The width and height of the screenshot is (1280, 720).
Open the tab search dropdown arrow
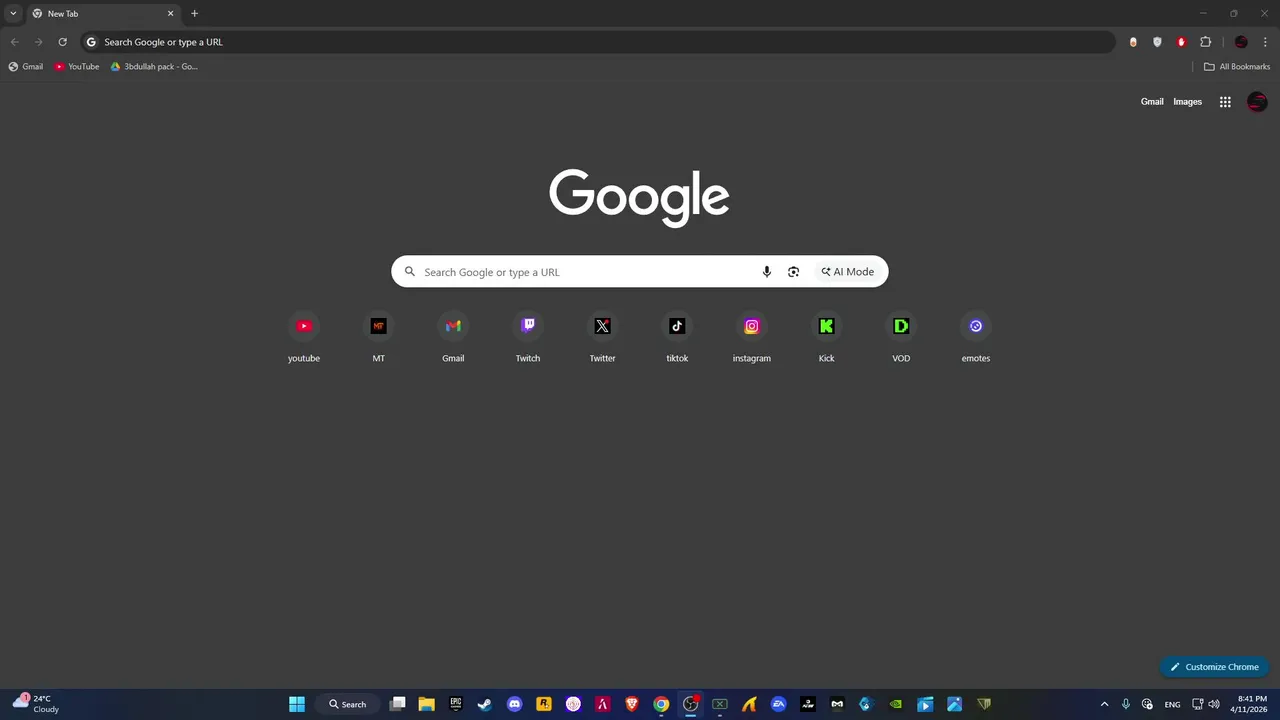[13, 13]
